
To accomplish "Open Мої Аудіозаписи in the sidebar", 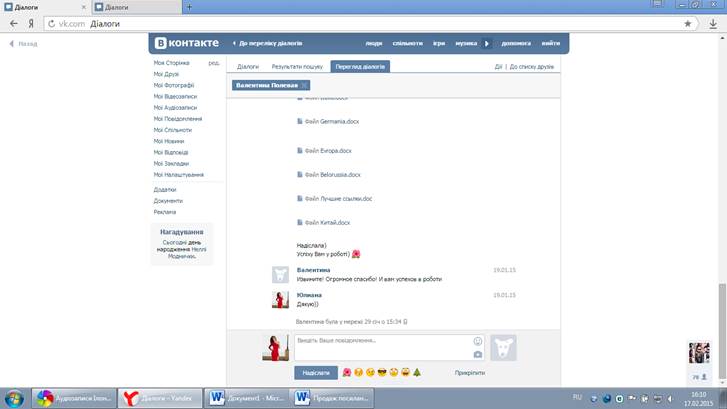I will pyautogui.click(x=175, y=108).
